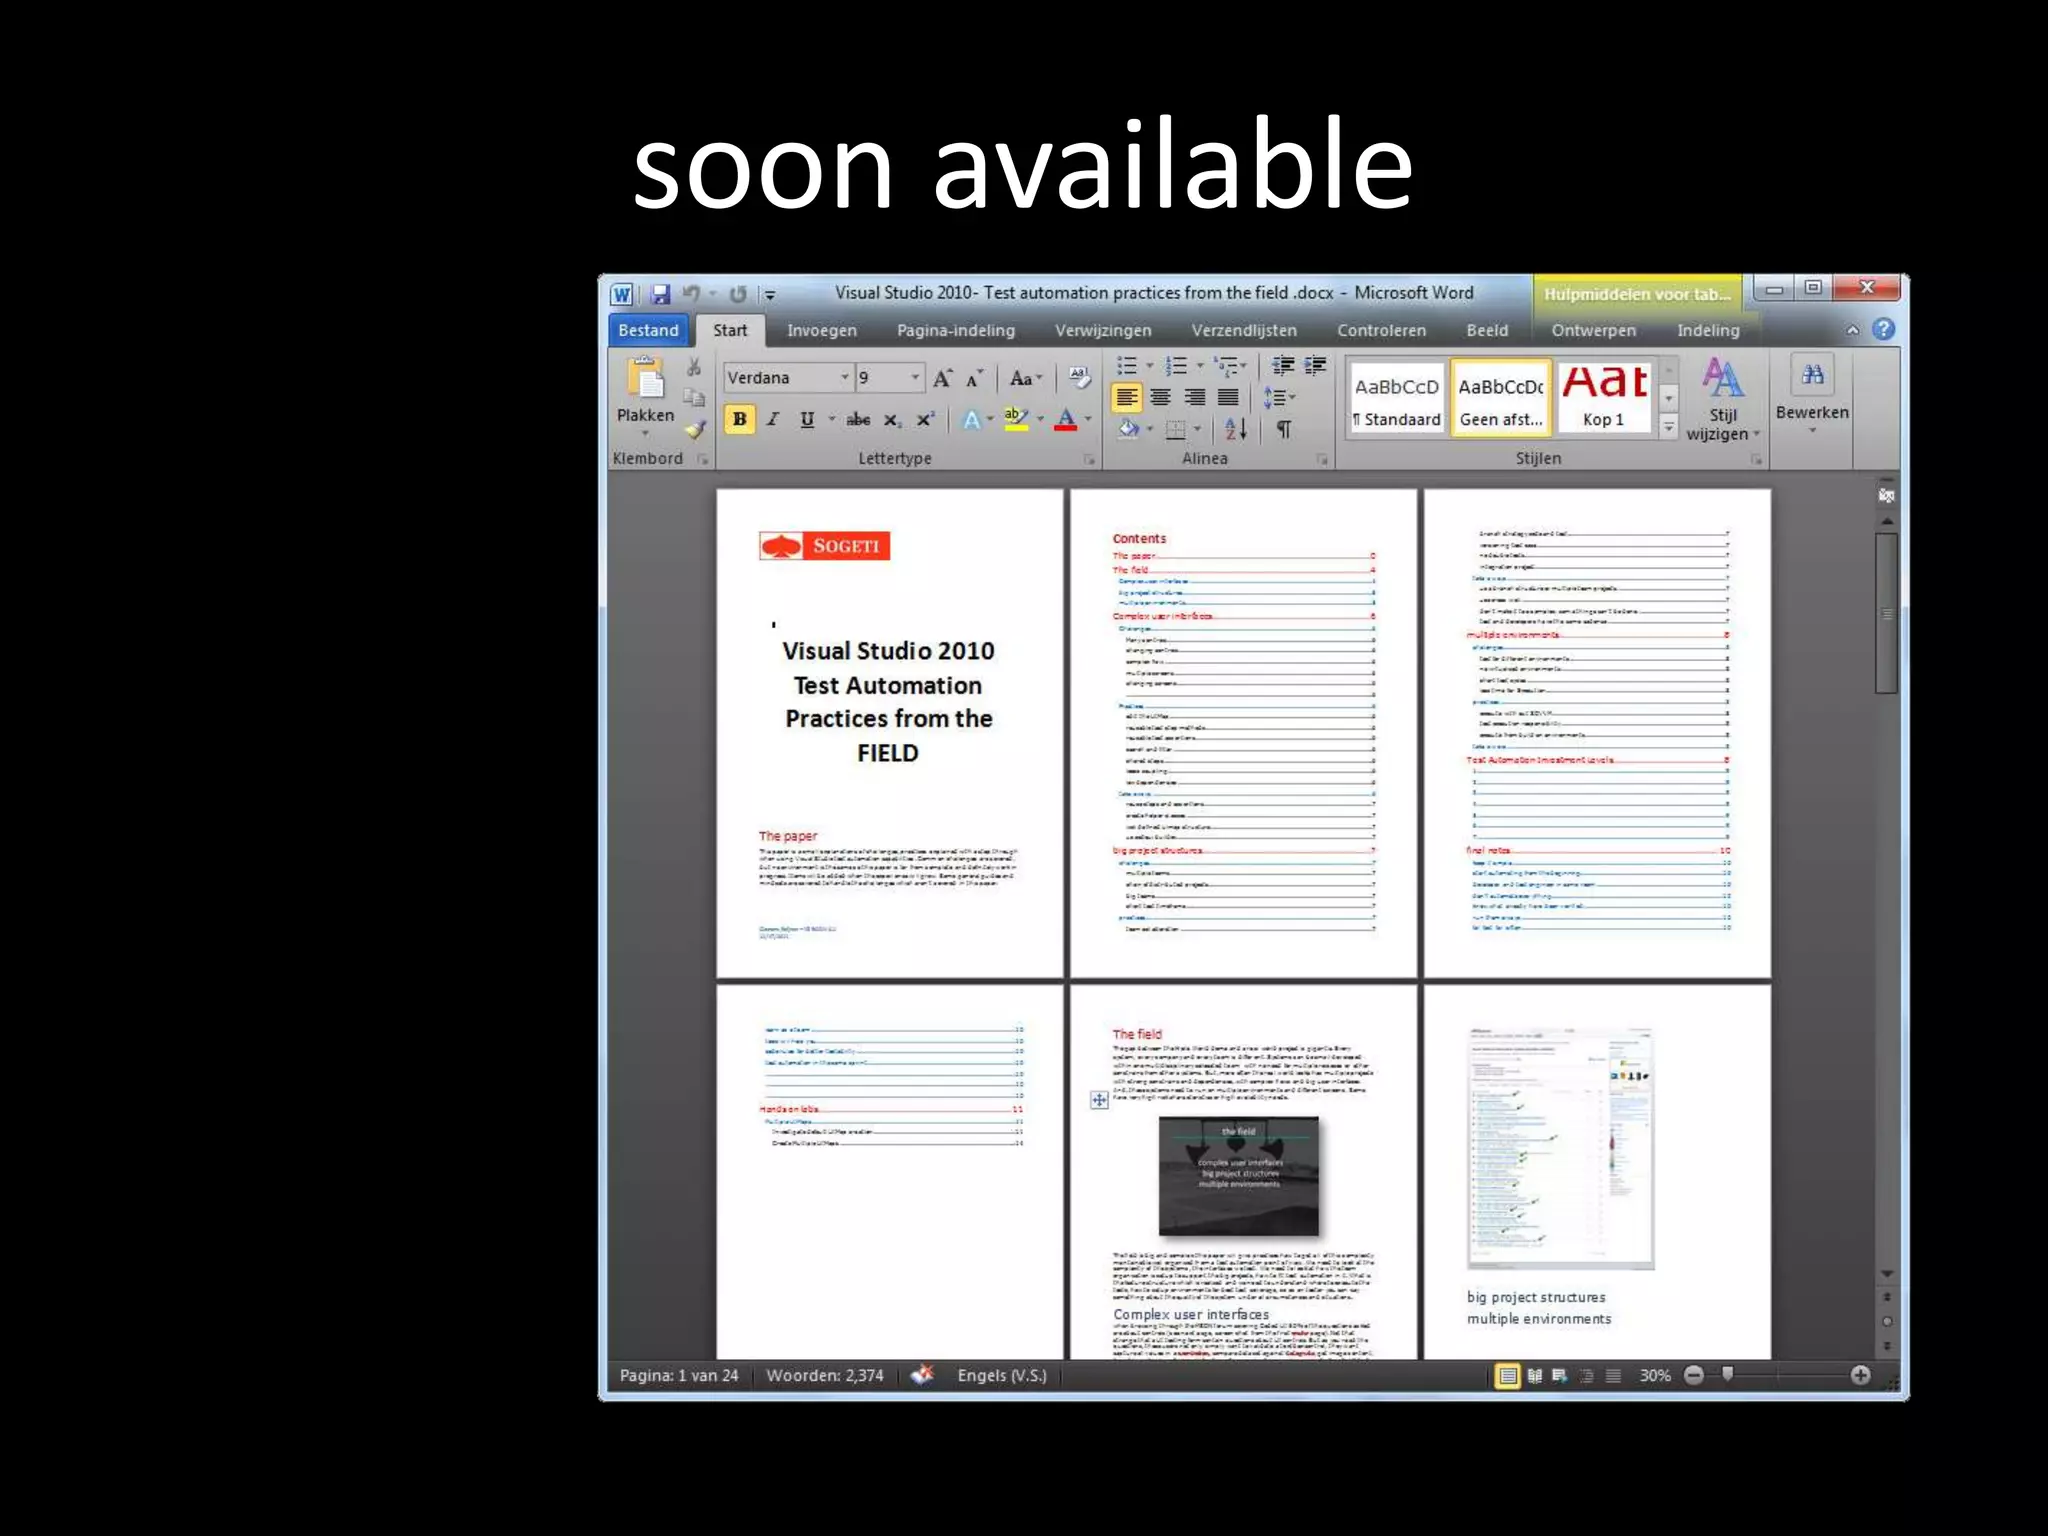
Task: Open the Verdana font name dropdown
Action: 844,378
